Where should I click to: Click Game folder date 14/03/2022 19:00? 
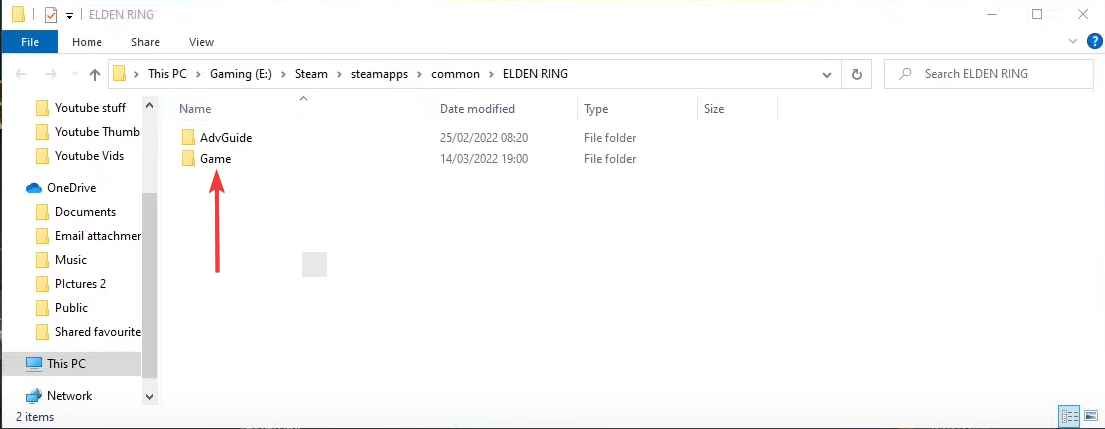pyautogui.click(x=483, y=159)
